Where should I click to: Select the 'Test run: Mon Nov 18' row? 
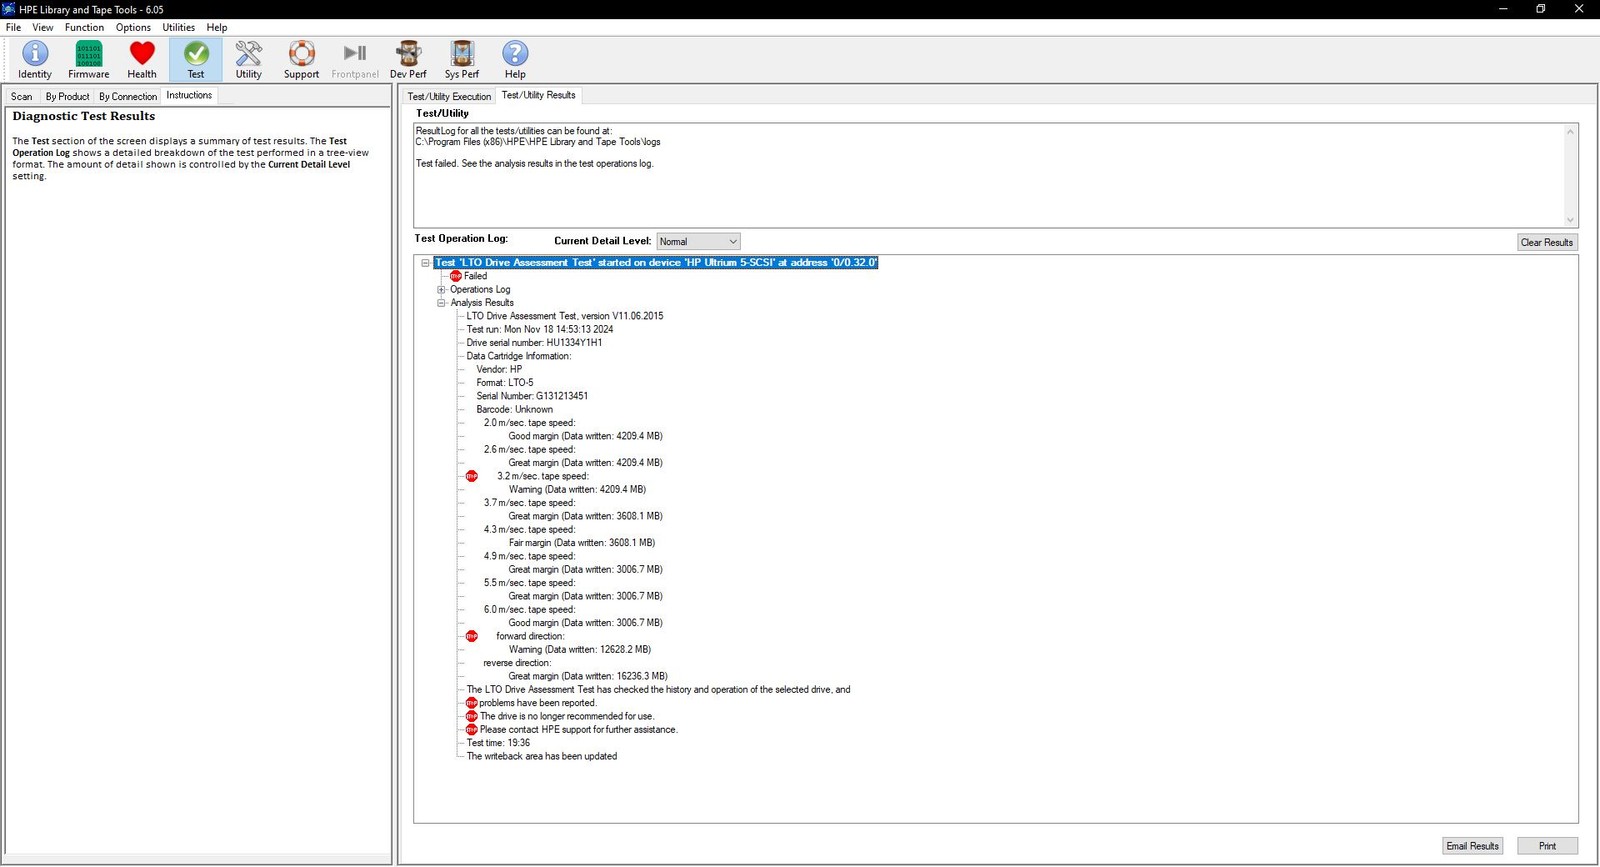(x=540, y=329)
